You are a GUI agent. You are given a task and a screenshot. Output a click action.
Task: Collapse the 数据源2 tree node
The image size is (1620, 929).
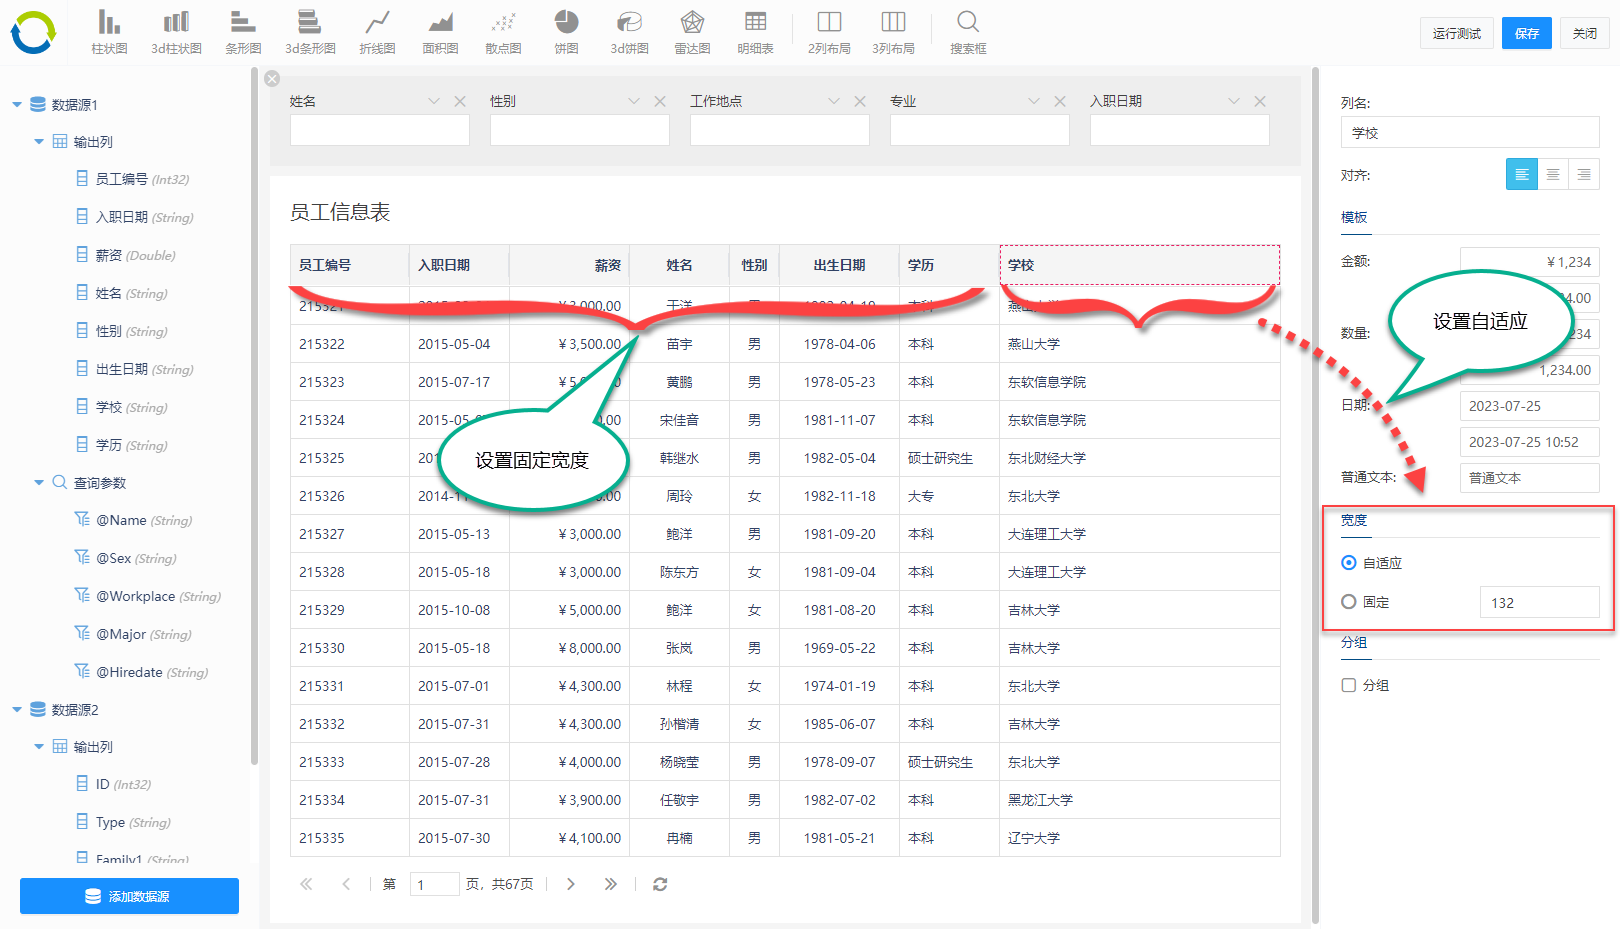click(x=17, y=709)
